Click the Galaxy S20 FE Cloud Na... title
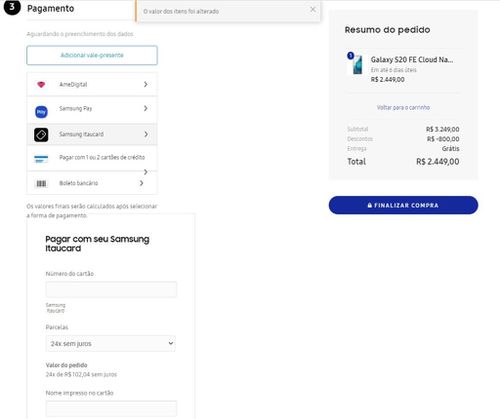 [412, 60]
